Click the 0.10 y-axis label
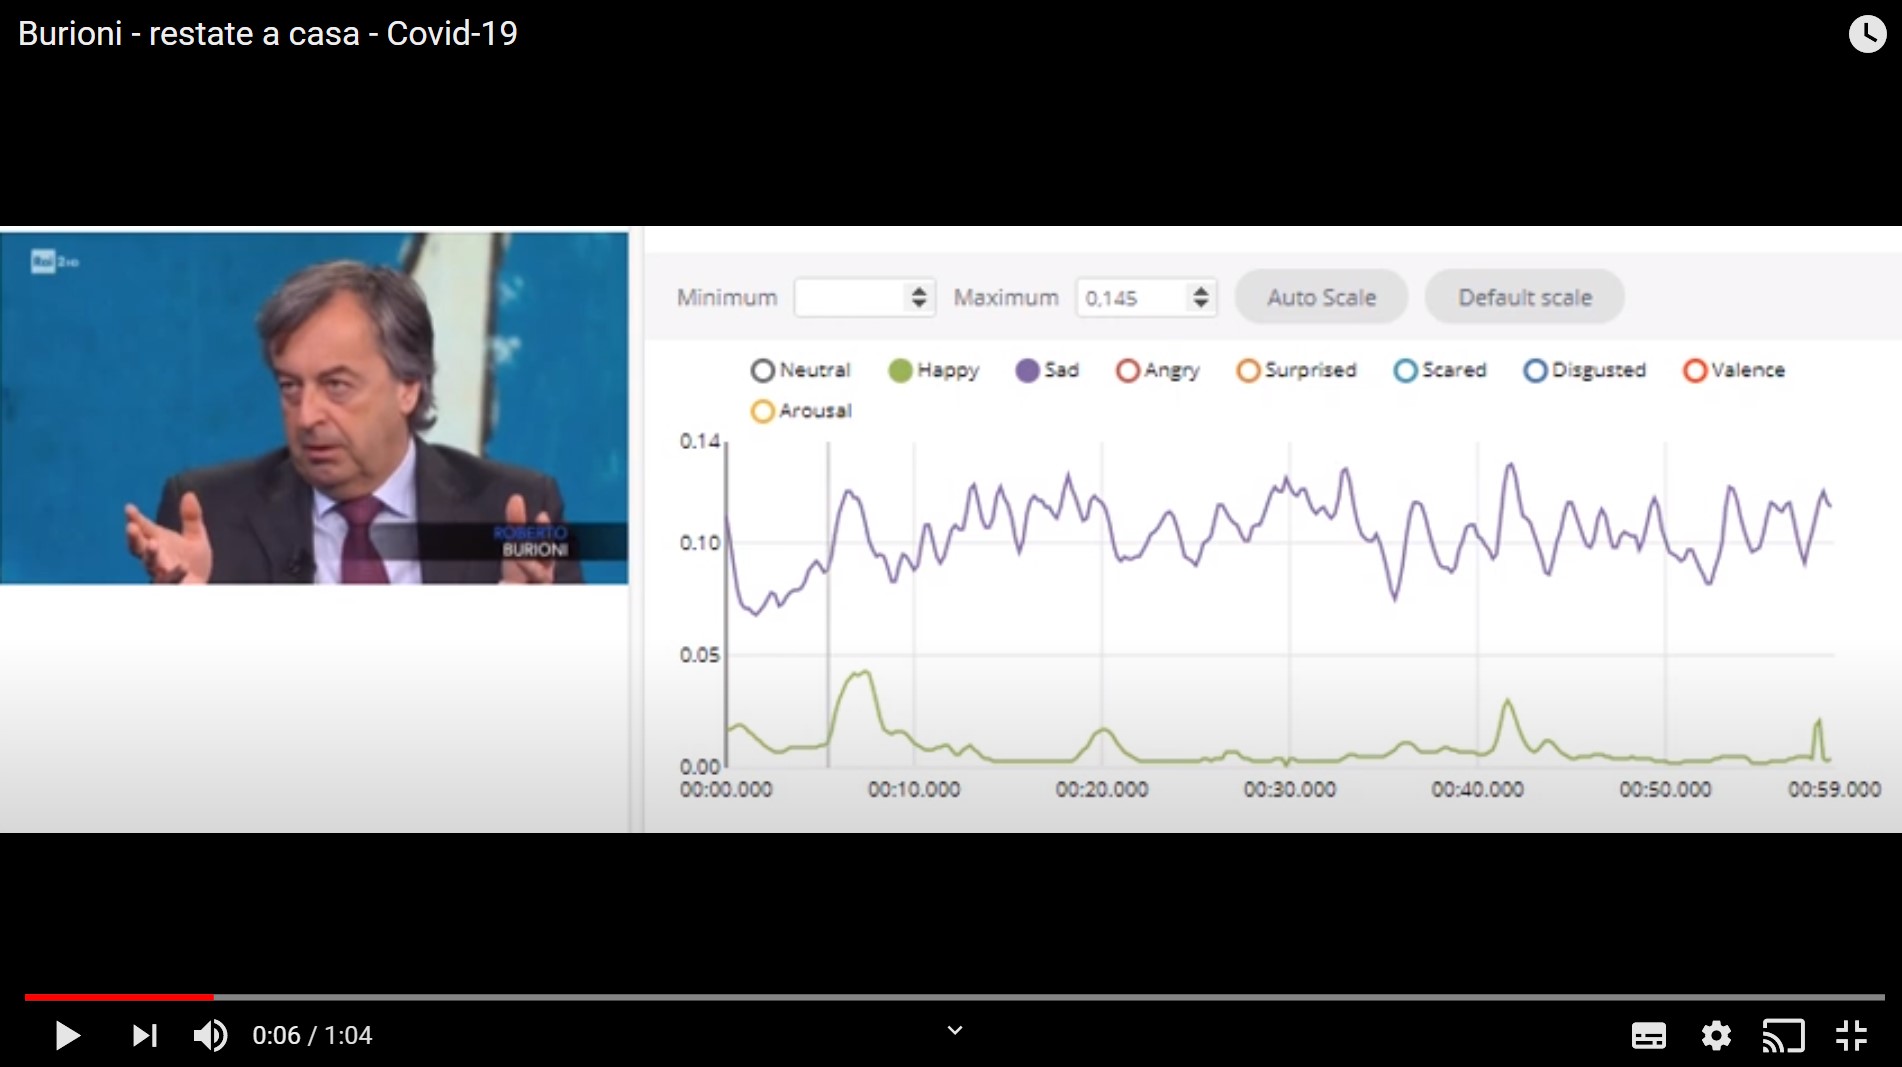The width and height of the screenshot is (1902, 1067). tap(699, 543)
